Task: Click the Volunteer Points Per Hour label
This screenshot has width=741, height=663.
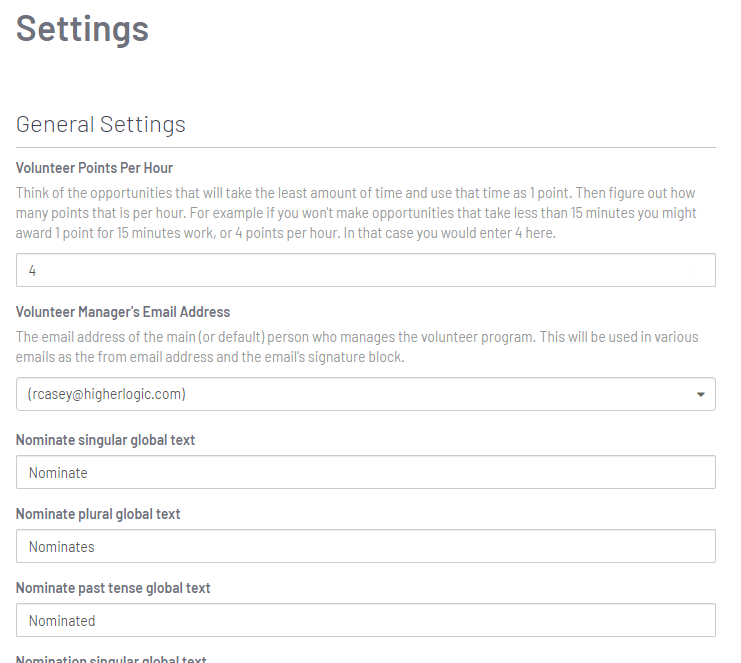Action: tap(94, 168)
